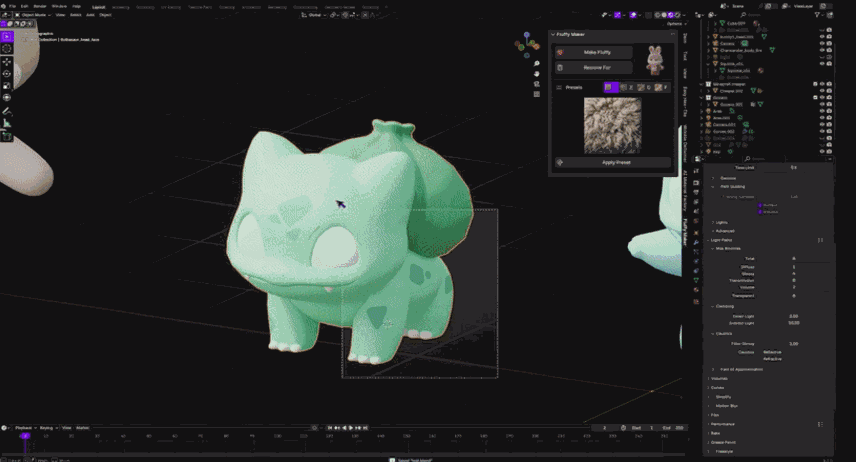Image resolution: width=860 pixels, height=462 pixels.
Task: Expand the Volumes panel
Action: (709, 379)
